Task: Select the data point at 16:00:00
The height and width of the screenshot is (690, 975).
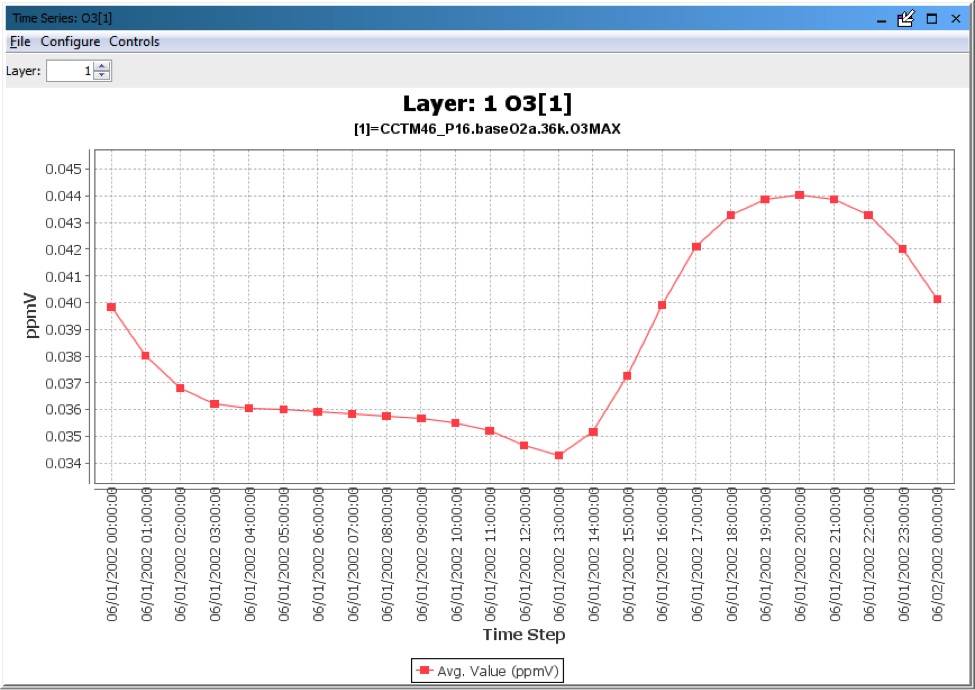Action: 662,305
